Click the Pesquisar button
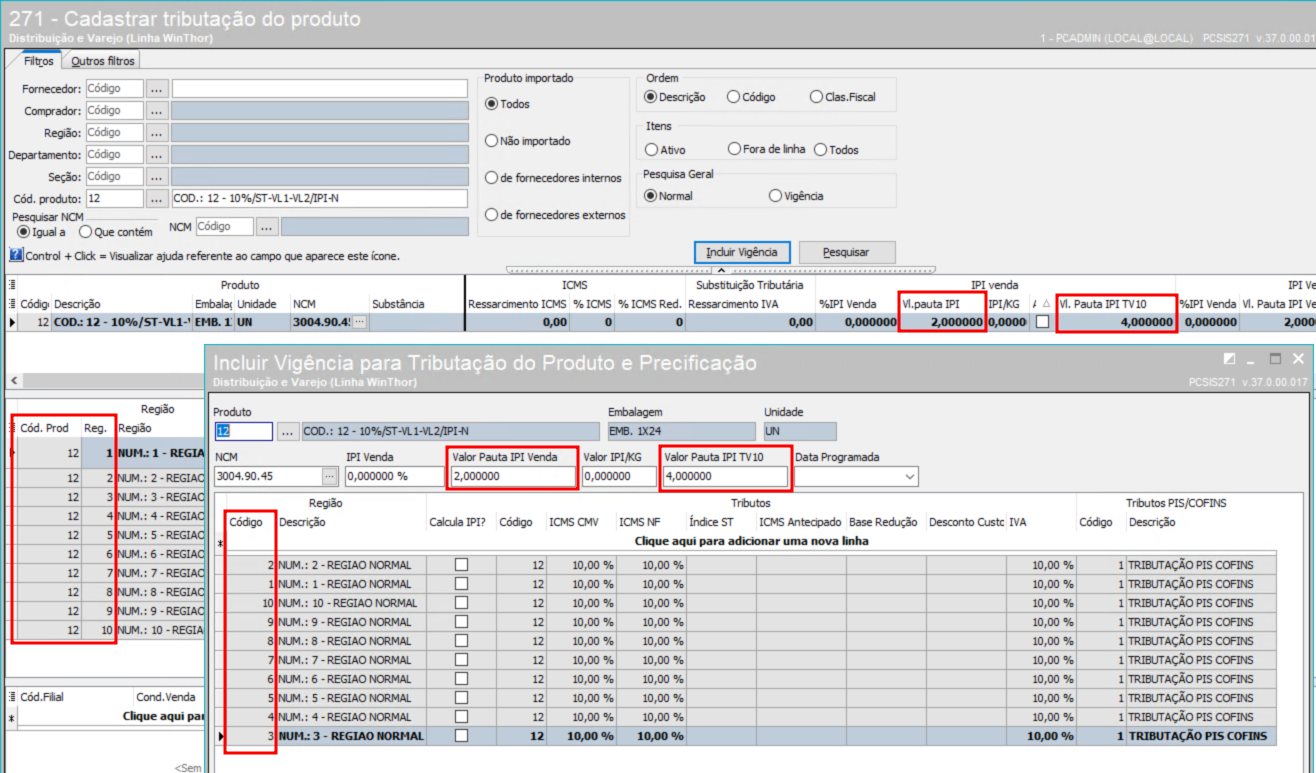 tap(846, 252)
